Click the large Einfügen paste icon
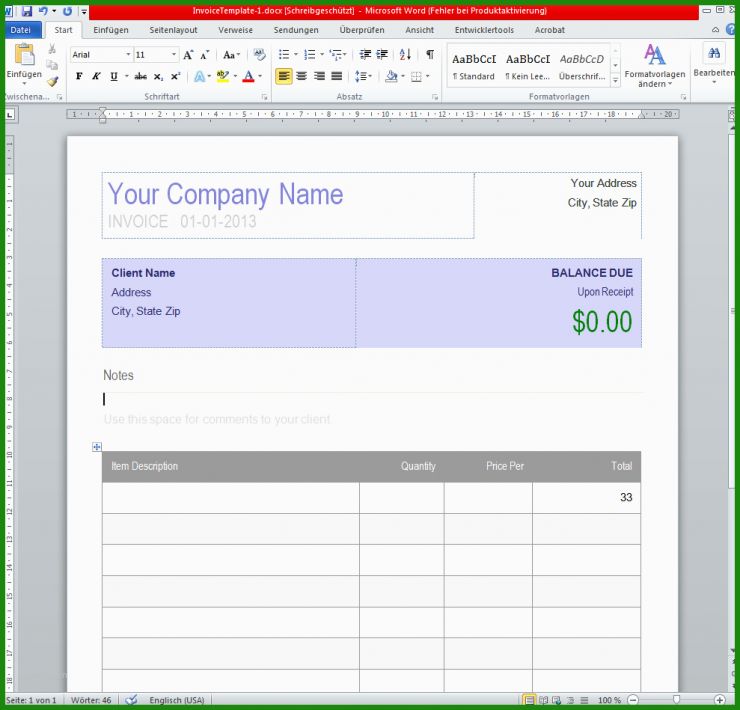 pyautogui.click(x=24, y=54)
